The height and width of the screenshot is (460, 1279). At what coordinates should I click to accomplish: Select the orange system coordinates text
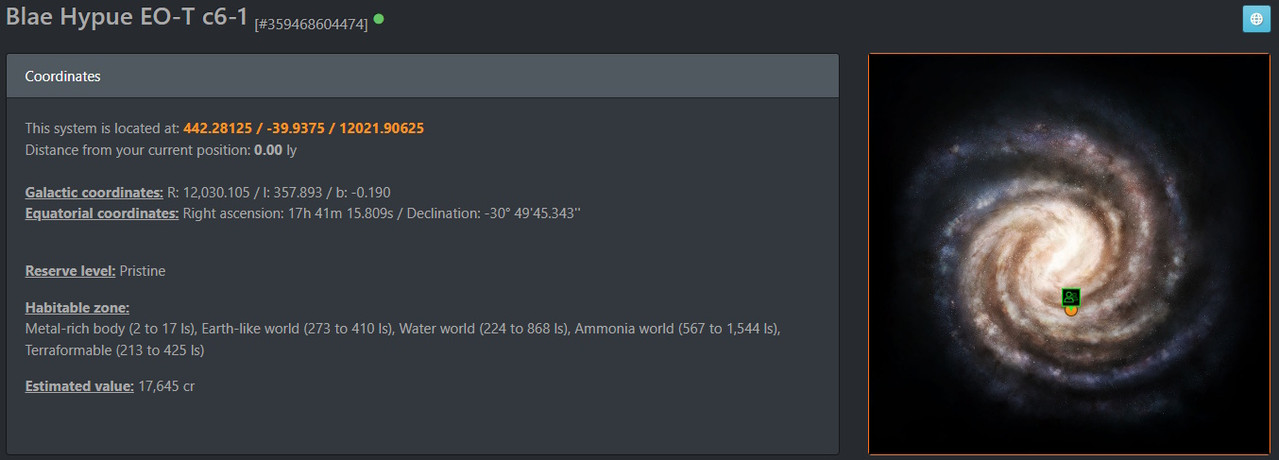(304, 129)
